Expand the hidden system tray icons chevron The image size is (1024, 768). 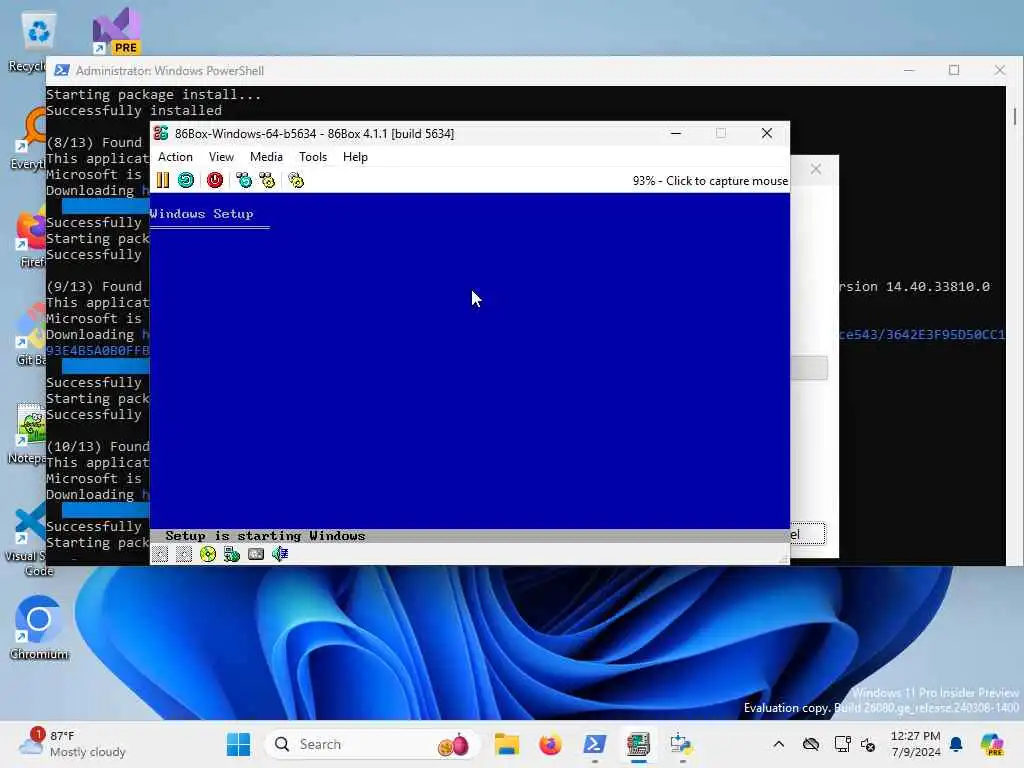pos(778,744)
